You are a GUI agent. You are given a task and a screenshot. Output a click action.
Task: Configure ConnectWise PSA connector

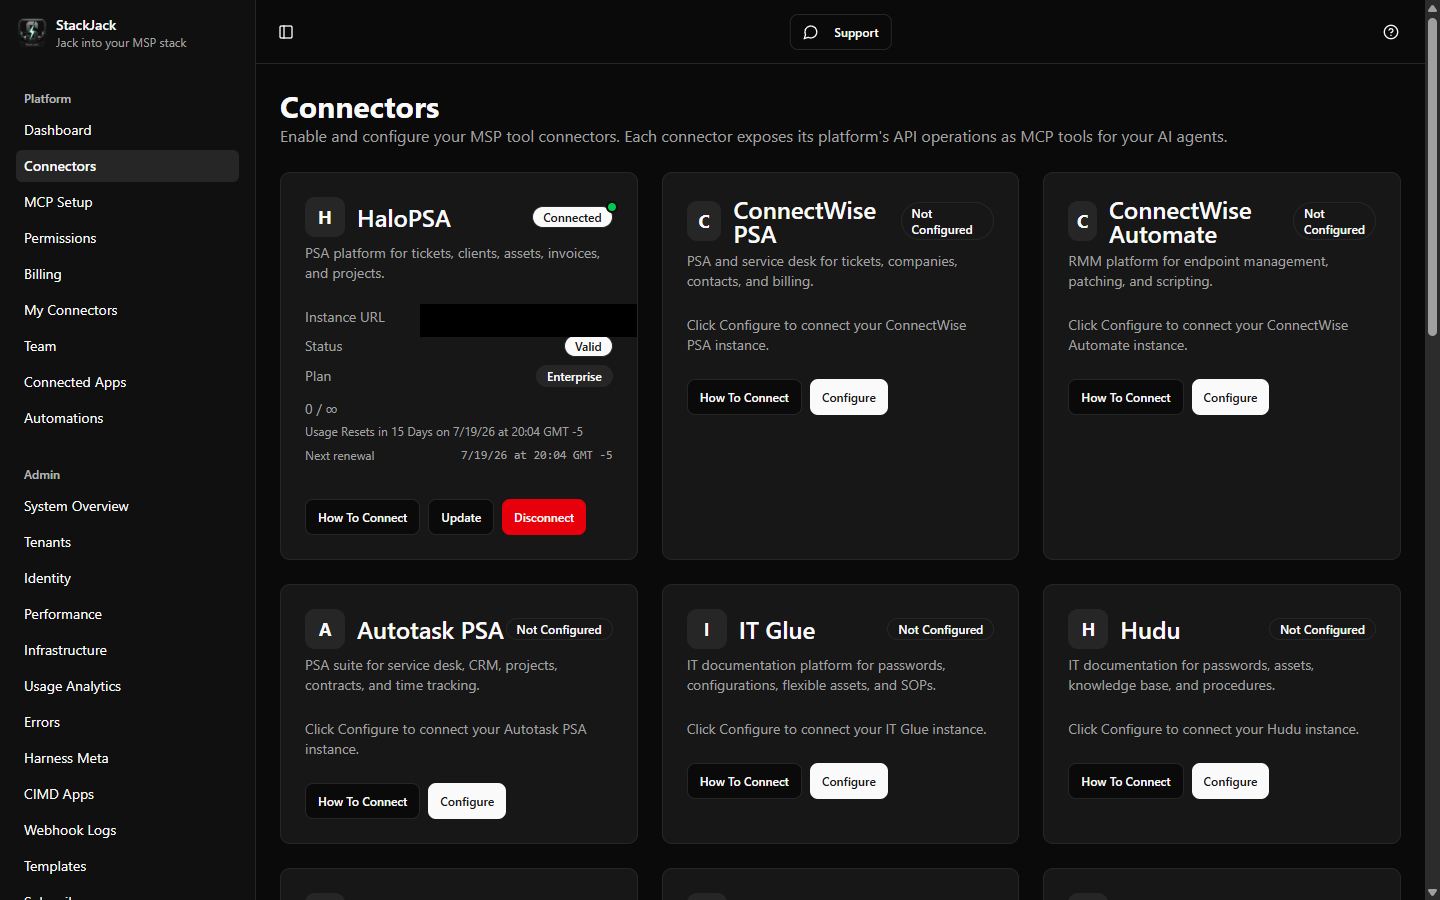[849, 397]
